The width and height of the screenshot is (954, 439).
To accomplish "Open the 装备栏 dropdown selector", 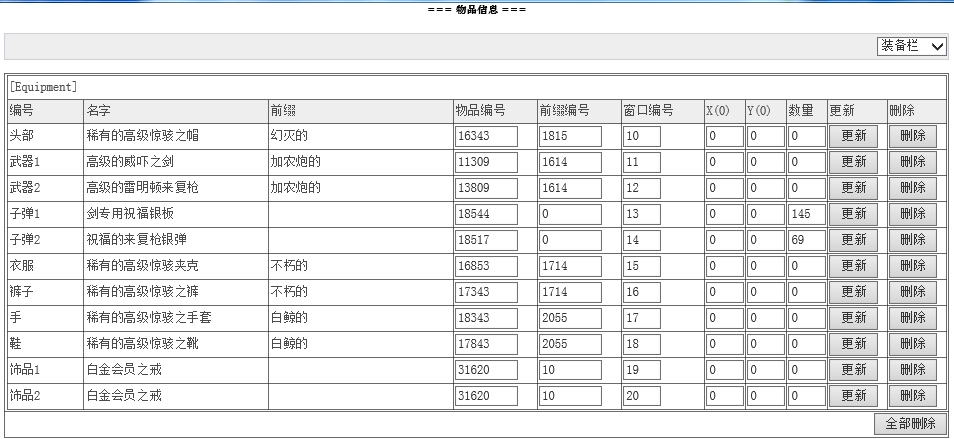I will (x=911, y=46).
